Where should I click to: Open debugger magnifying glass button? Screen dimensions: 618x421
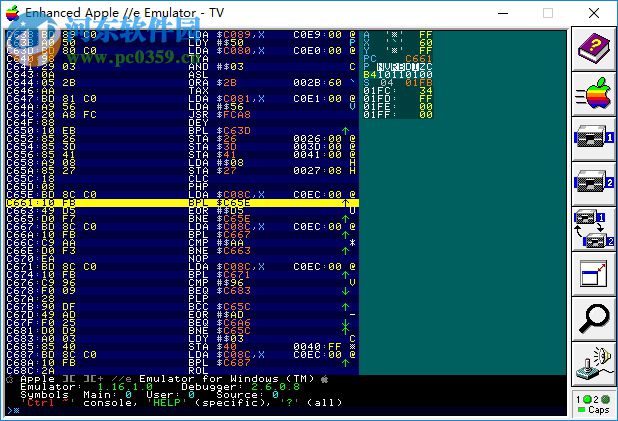pyautogui.click(x=594, y=318)
